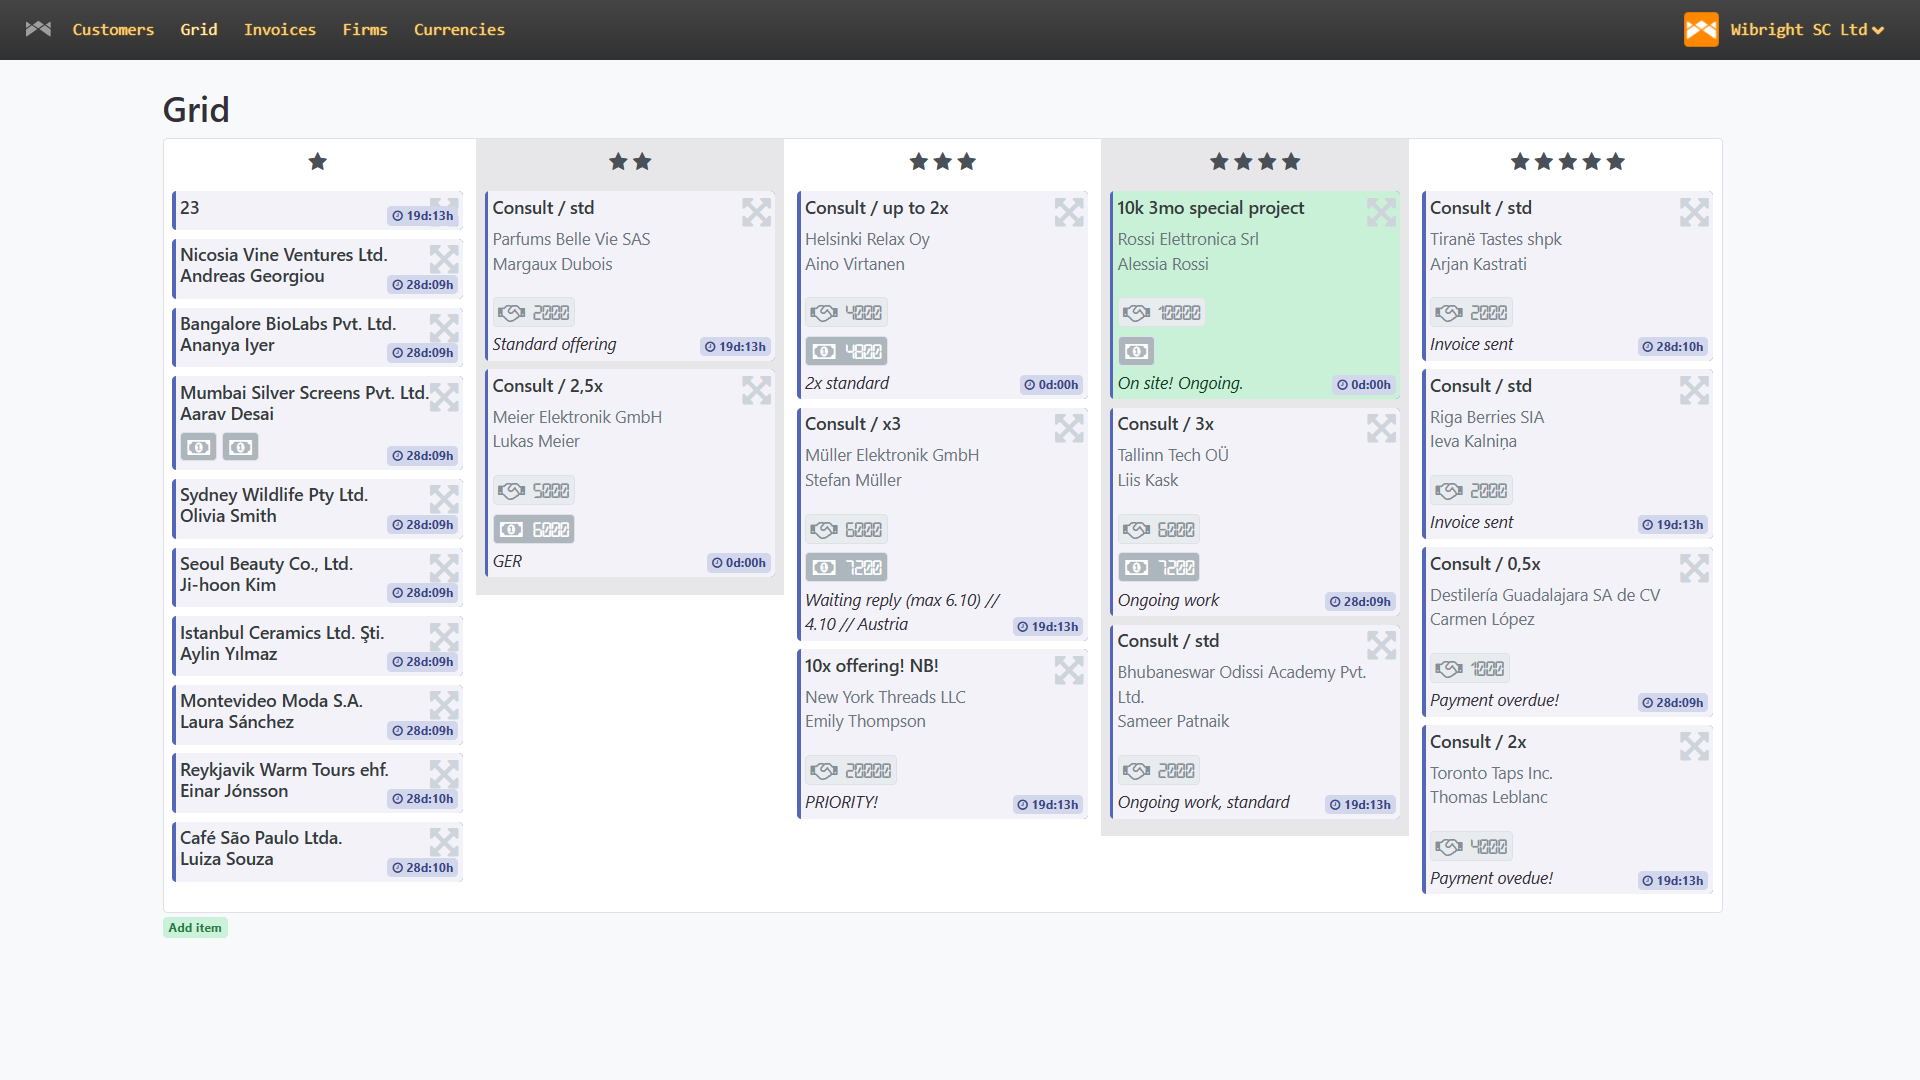
Task: Click the empty invoice icon on Rossi Elettronica card
Action: (1136, 351)
